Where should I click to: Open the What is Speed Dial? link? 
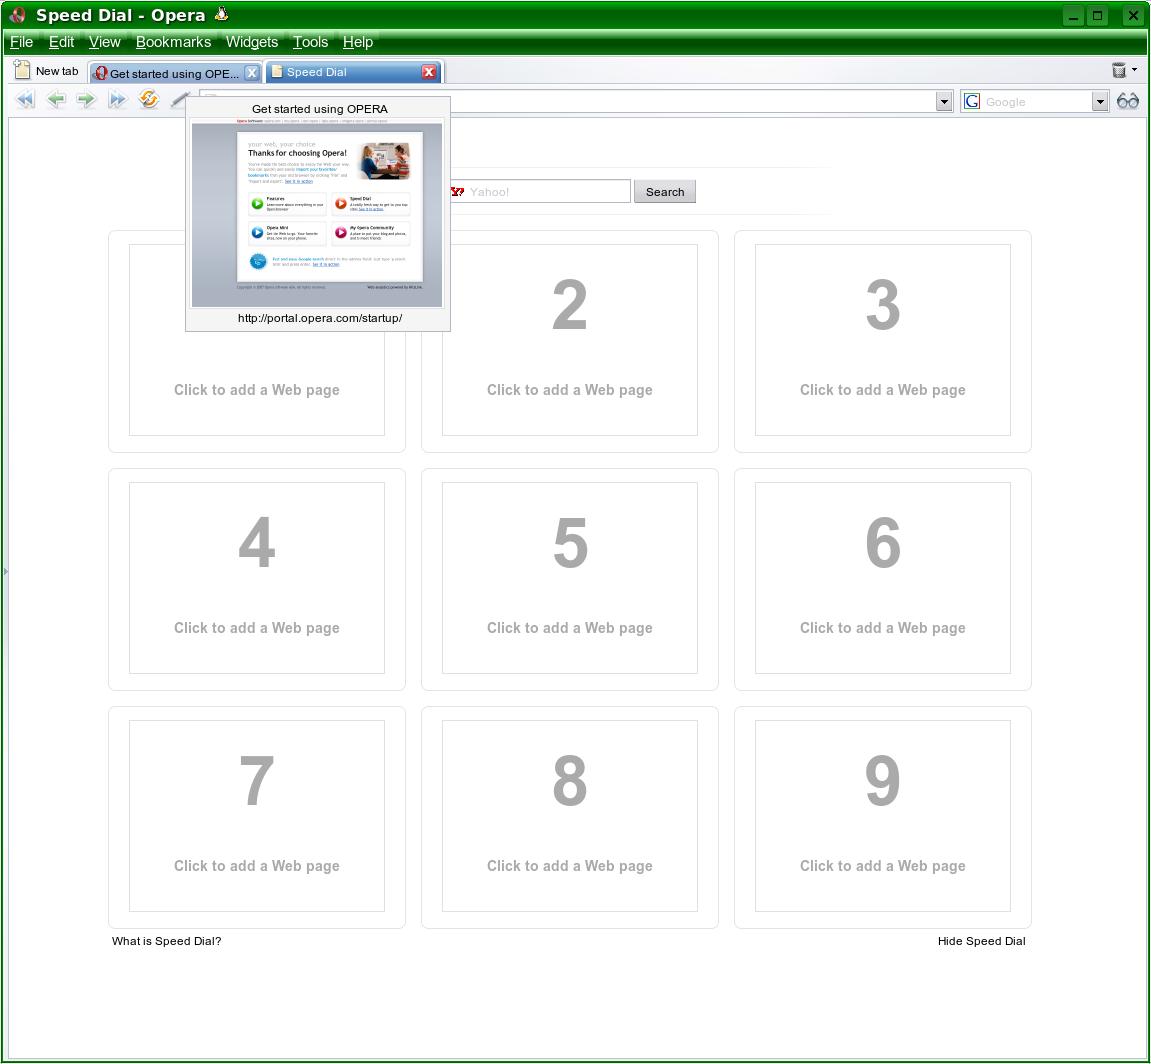167,941
